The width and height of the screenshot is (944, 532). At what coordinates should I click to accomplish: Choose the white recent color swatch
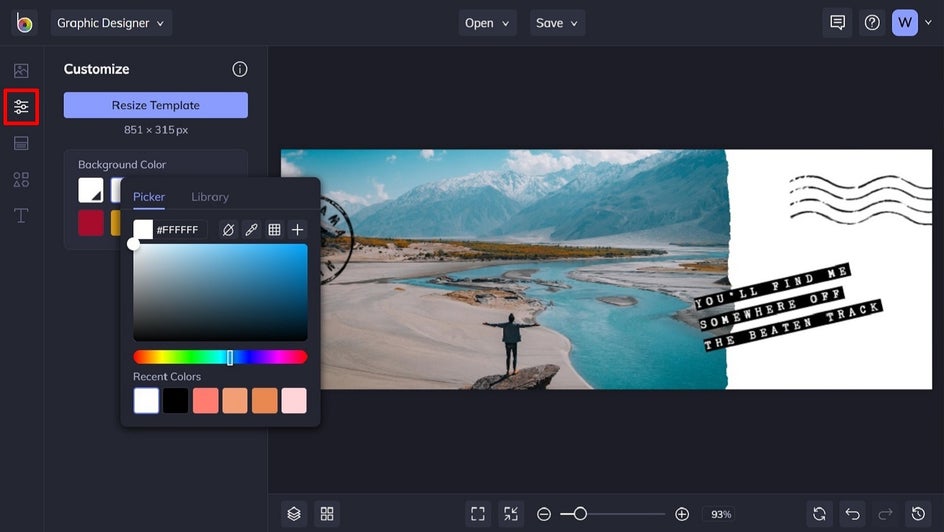pyautogui.click(x=146, y=401)
